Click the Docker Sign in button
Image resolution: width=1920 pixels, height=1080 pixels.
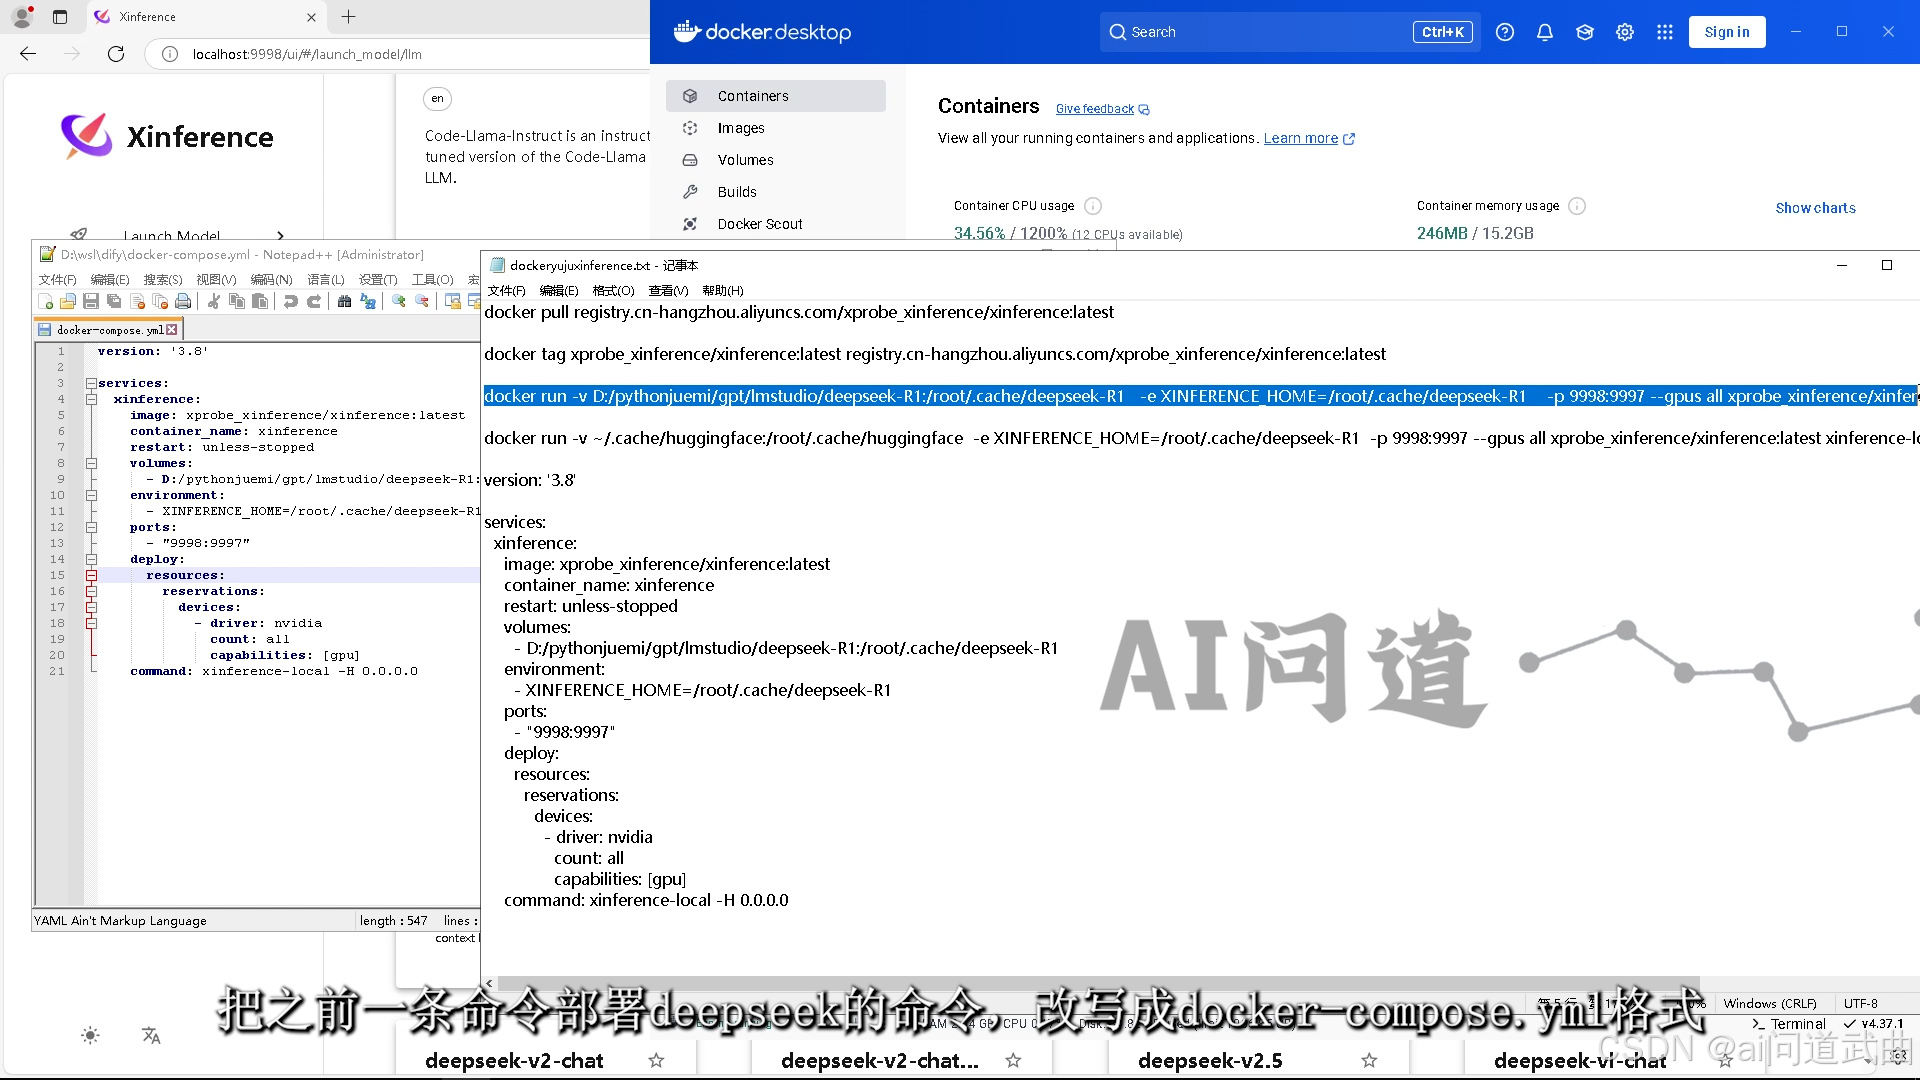pos(1727,32)
